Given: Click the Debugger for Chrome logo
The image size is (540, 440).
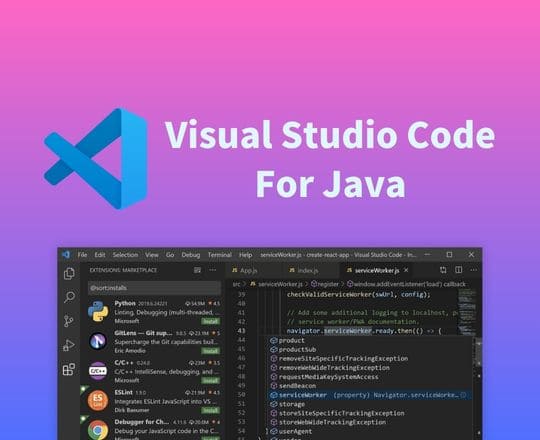Looking at the screenshot, I should pyautogui.click(x=98, y=430).
